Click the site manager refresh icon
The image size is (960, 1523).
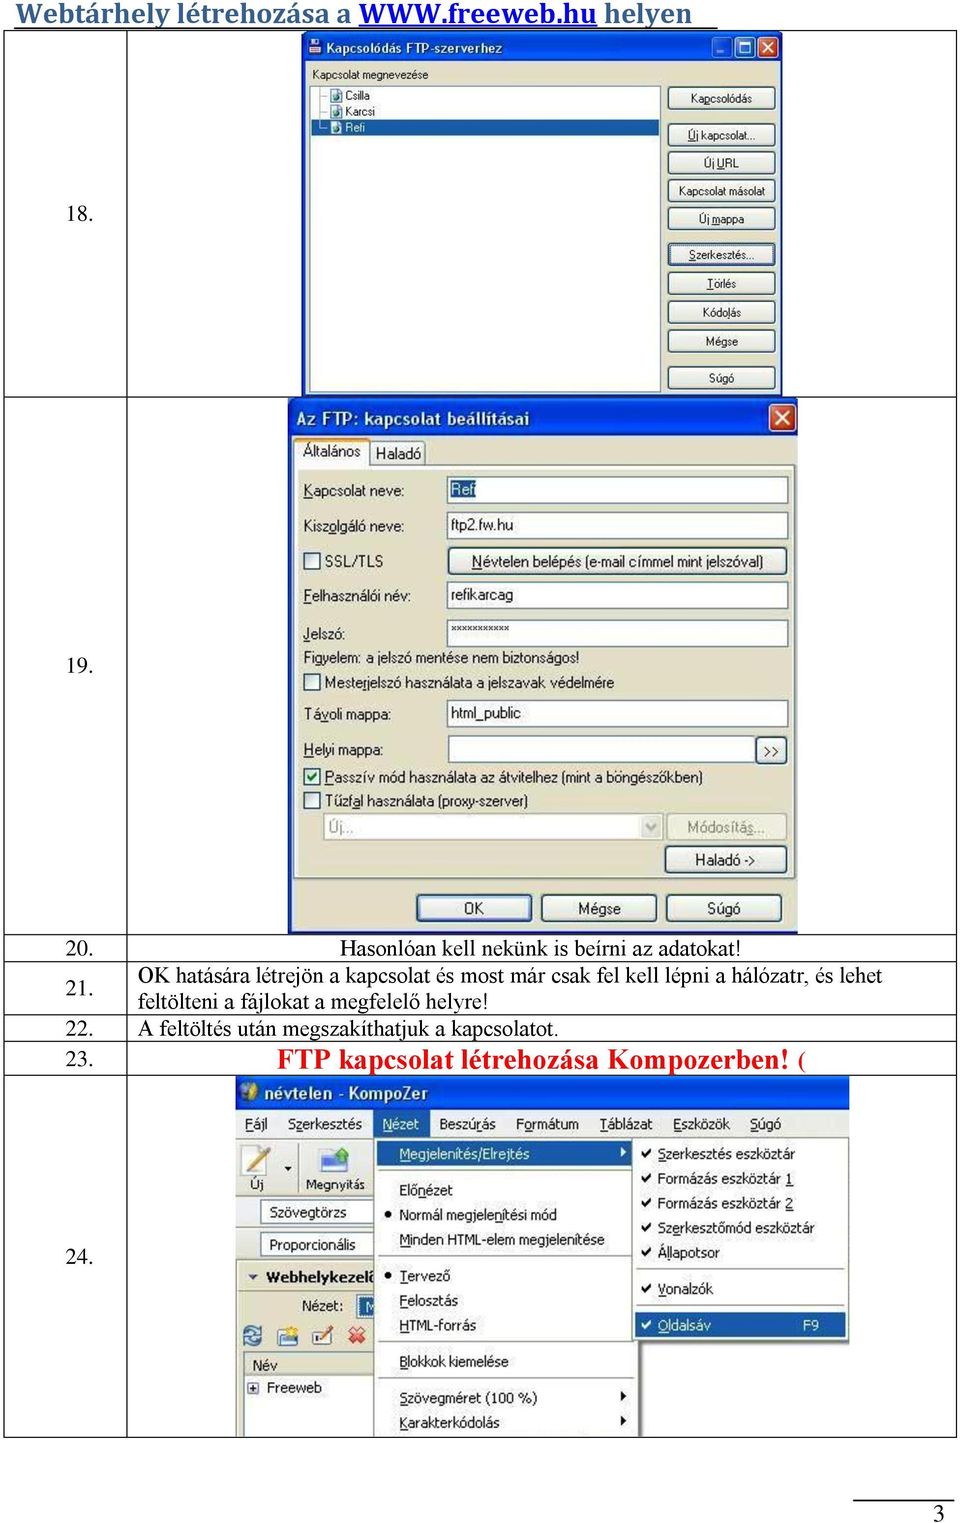(253, 1335)
